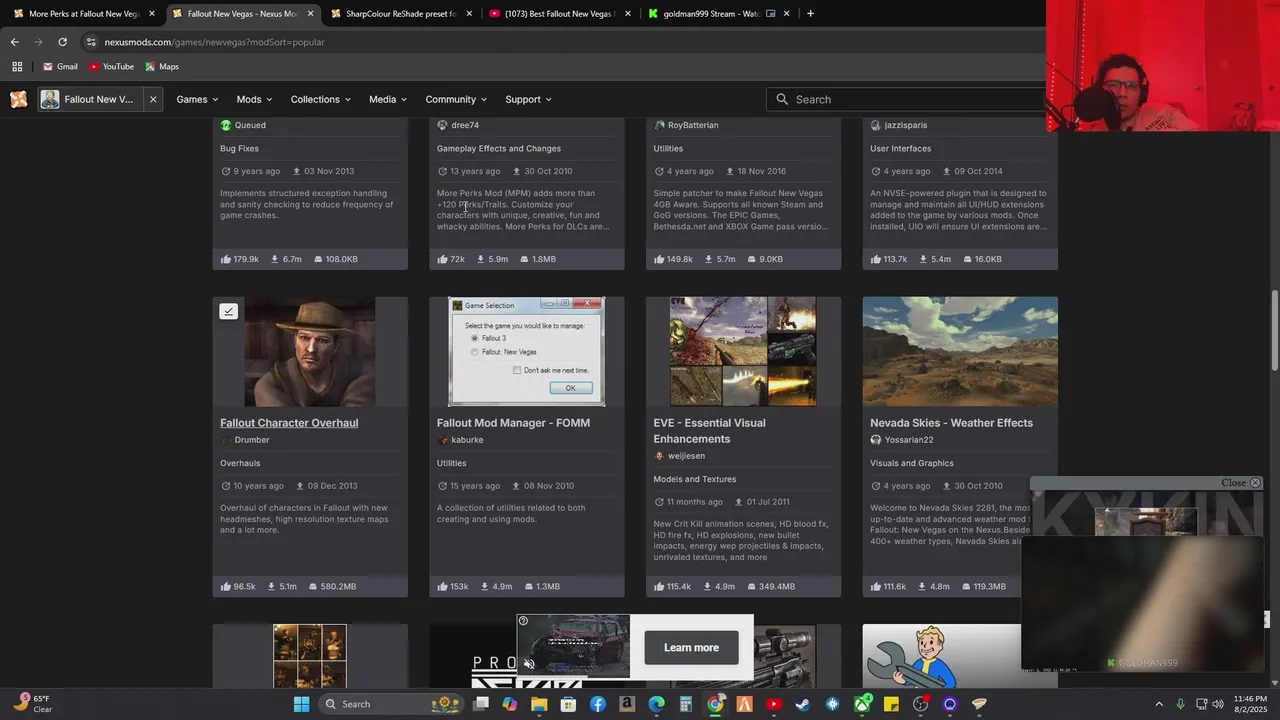The width and height of the screenshot is (1280, 720).
Task: Close the floating stream video overlay
Action: coord(1241,483)
